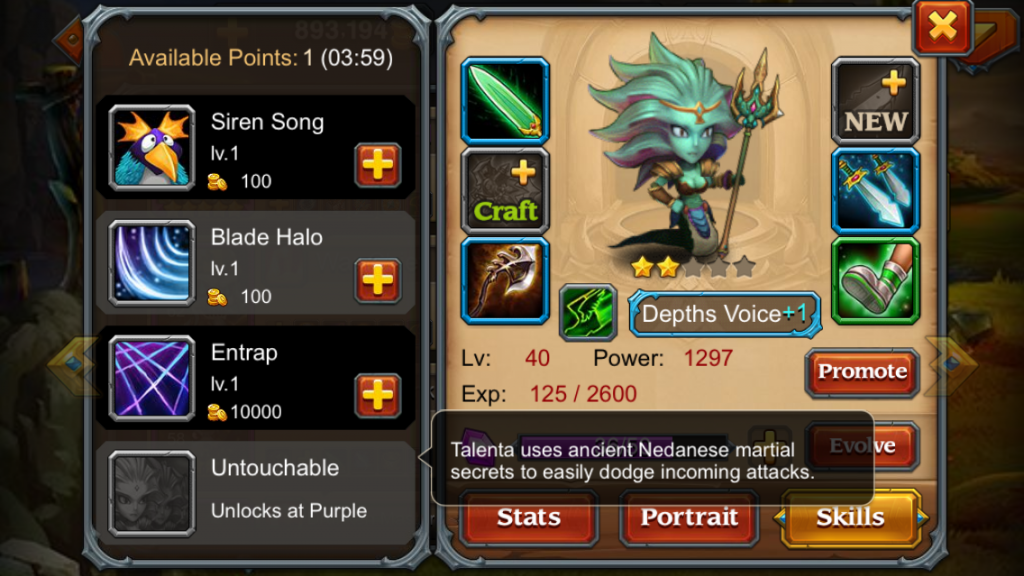Close the hero panel with X
Image resolution: width=1024 pixels, height=576 pixels.
pyautogui.click(x=943, y=27)
